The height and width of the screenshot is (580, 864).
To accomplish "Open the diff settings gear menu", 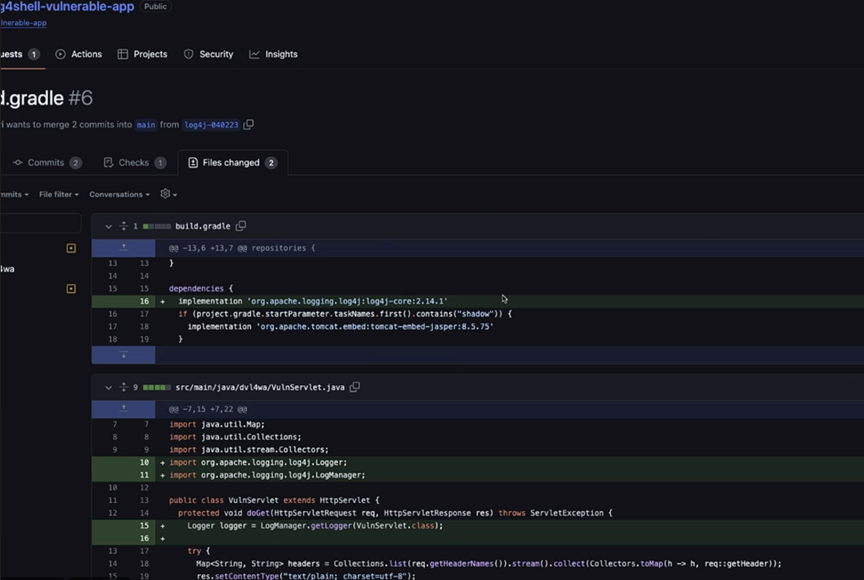I will coord(168,194).
